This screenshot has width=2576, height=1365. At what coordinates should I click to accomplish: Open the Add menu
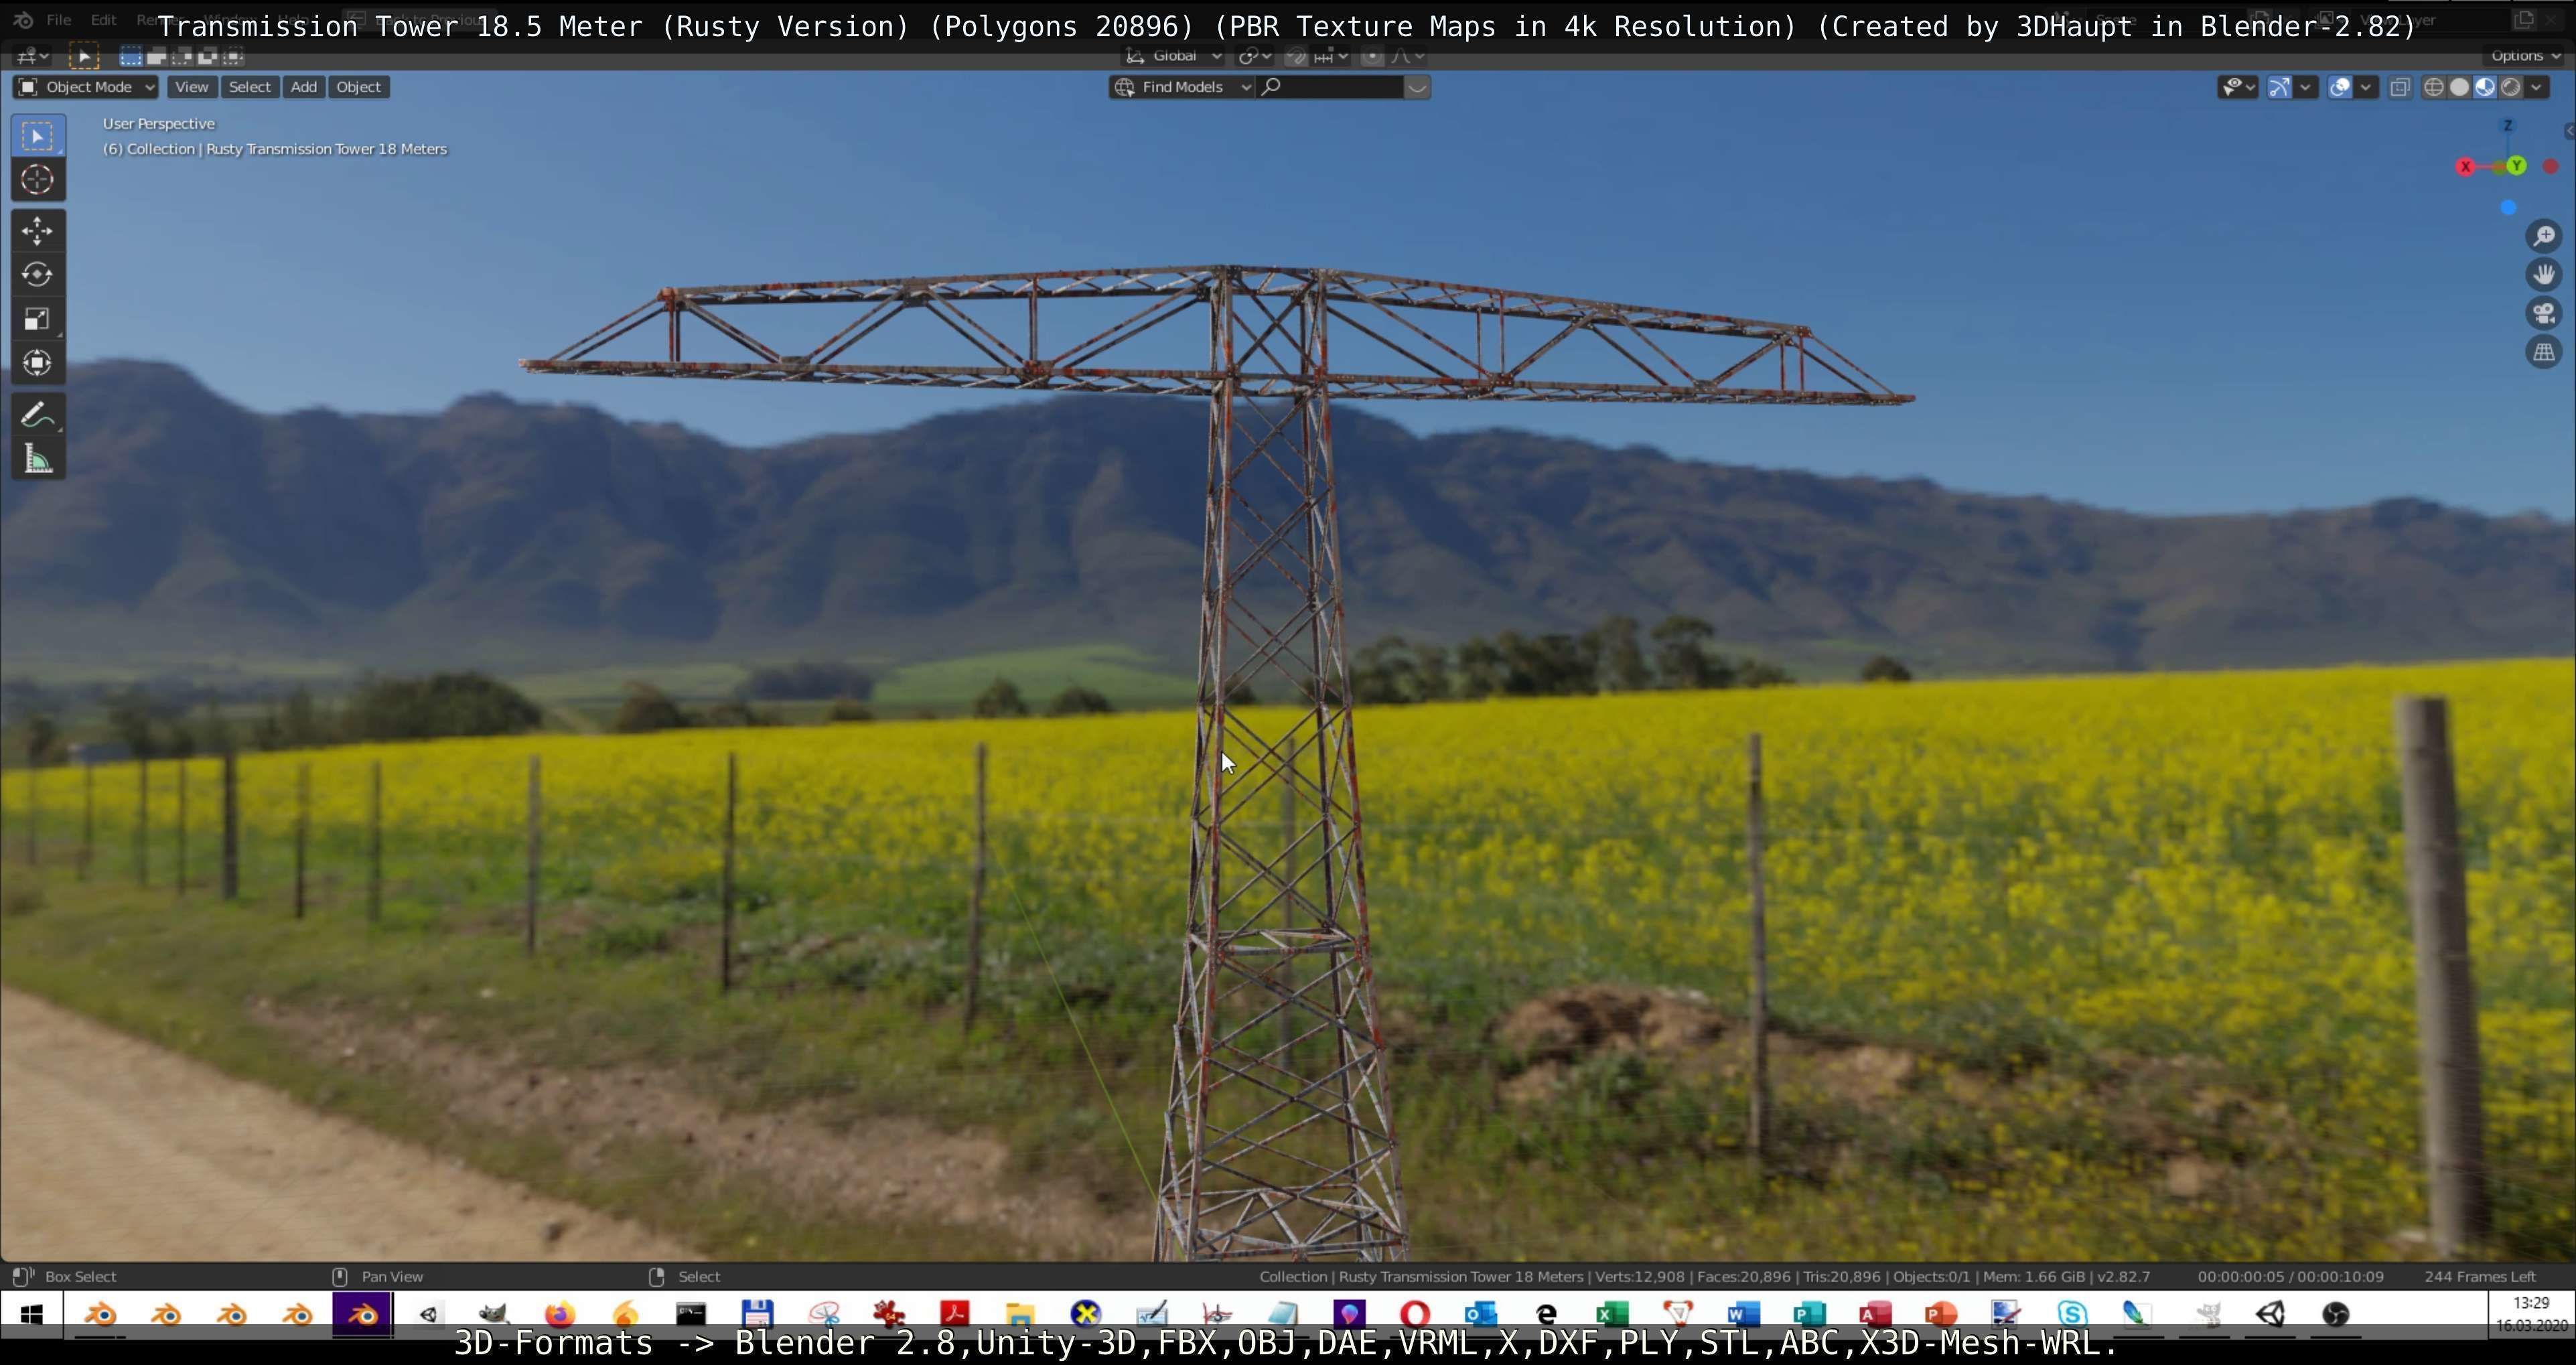[304, 87]
